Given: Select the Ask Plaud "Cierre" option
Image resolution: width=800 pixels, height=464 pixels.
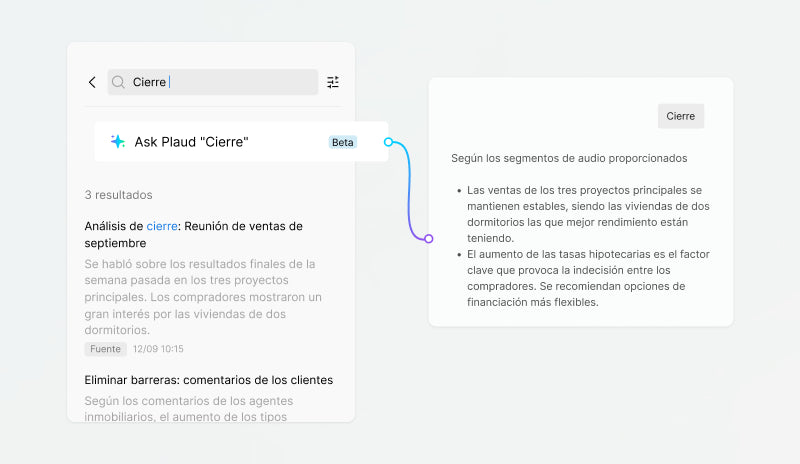Looking at the screenshot, I should coord(191,142).
